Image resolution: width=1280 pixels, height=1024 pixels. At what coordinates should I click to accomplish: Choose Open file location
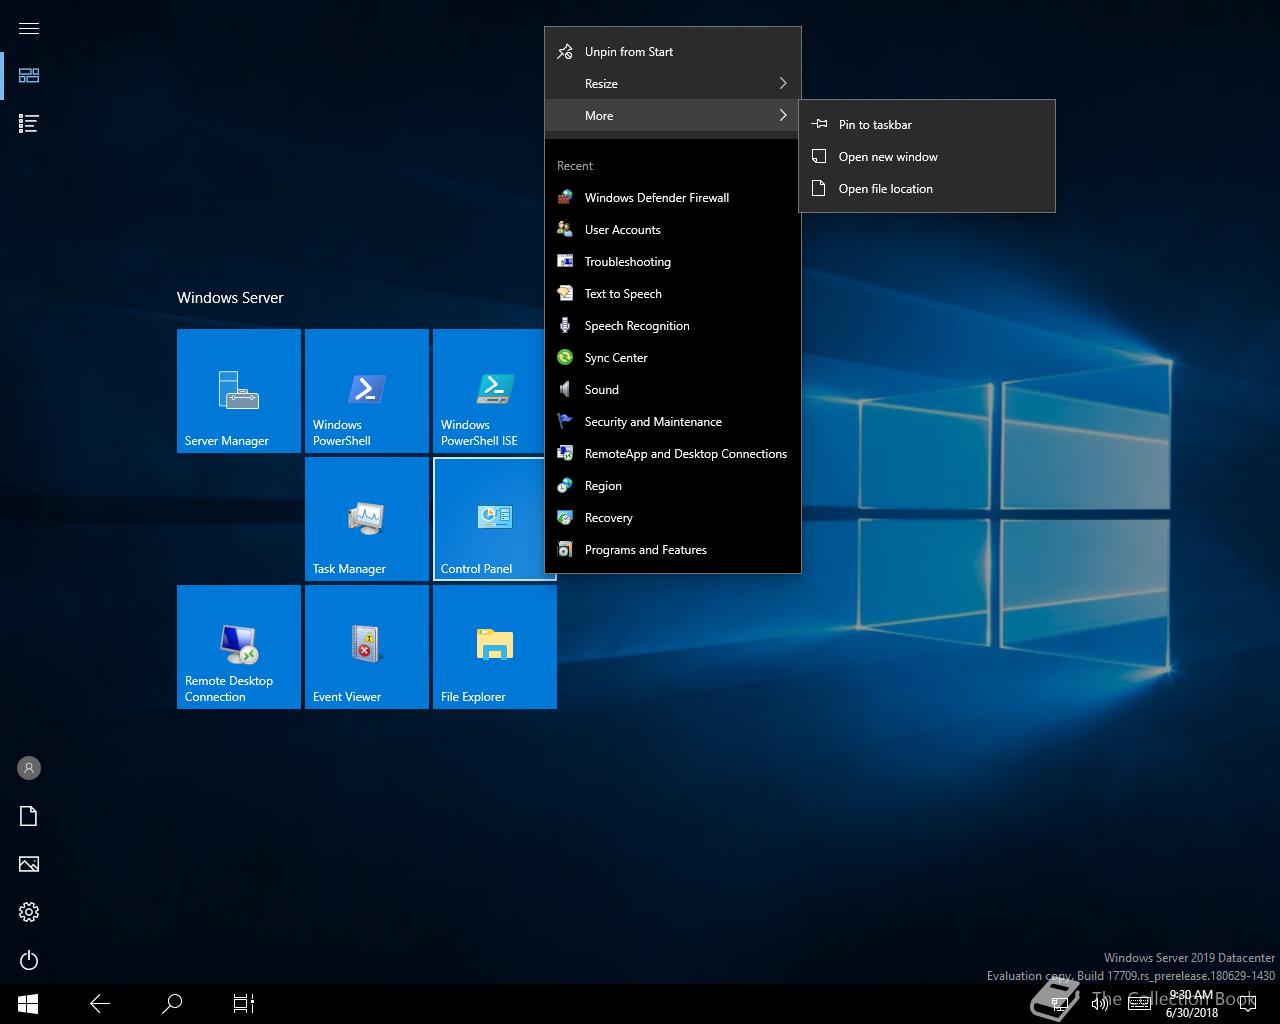click(x=927, y=189)
